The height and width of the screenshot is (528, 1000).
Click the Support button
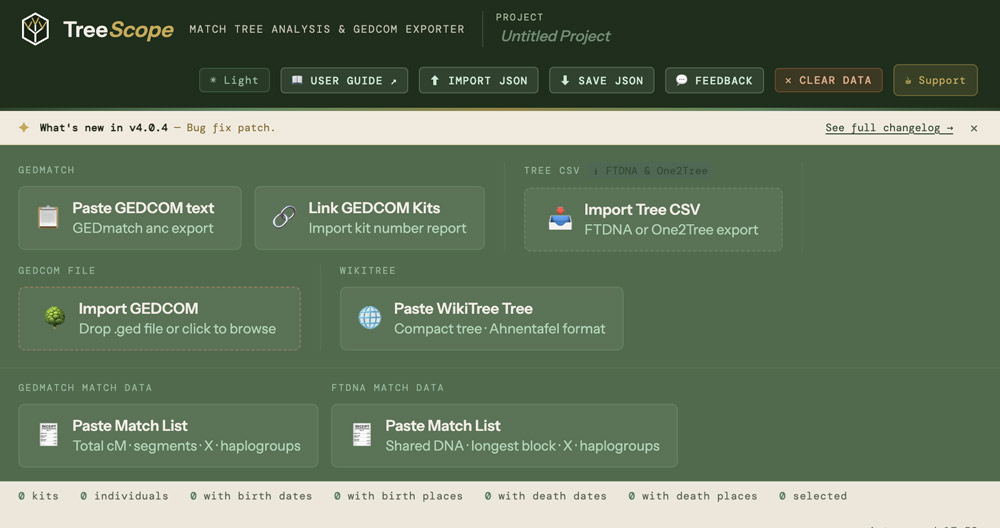[x=935, y=80]
